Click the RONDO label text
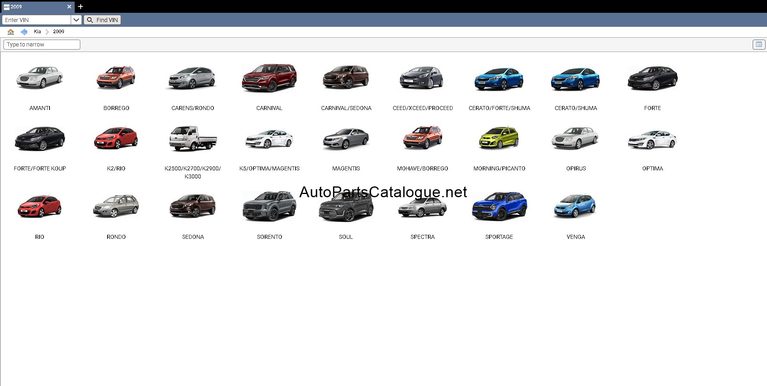767x386 pixels. (x=116, y=237)
